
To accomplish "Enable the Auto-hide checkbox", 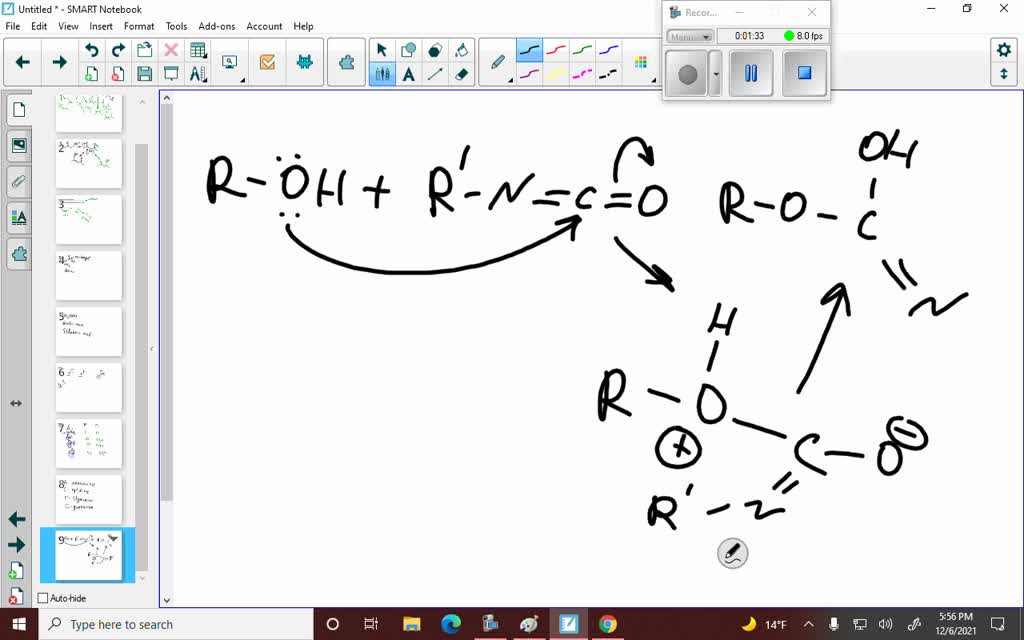I will (x=41, y=597).
